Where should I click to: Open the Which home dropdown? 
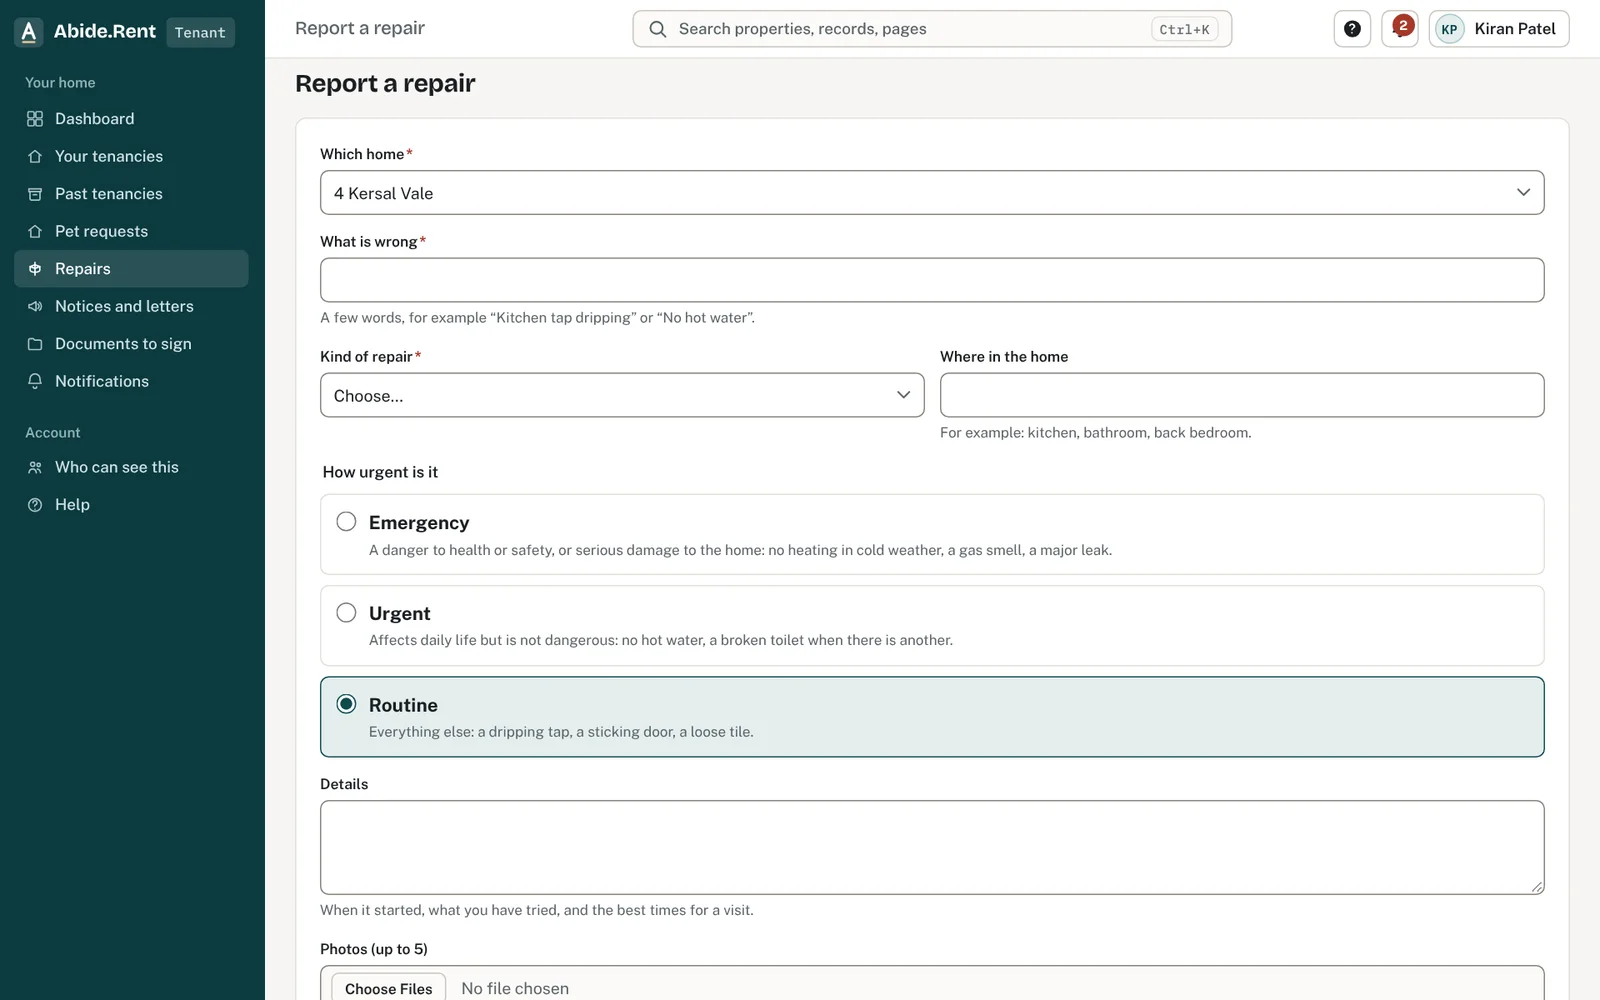(x=932, y=193)
